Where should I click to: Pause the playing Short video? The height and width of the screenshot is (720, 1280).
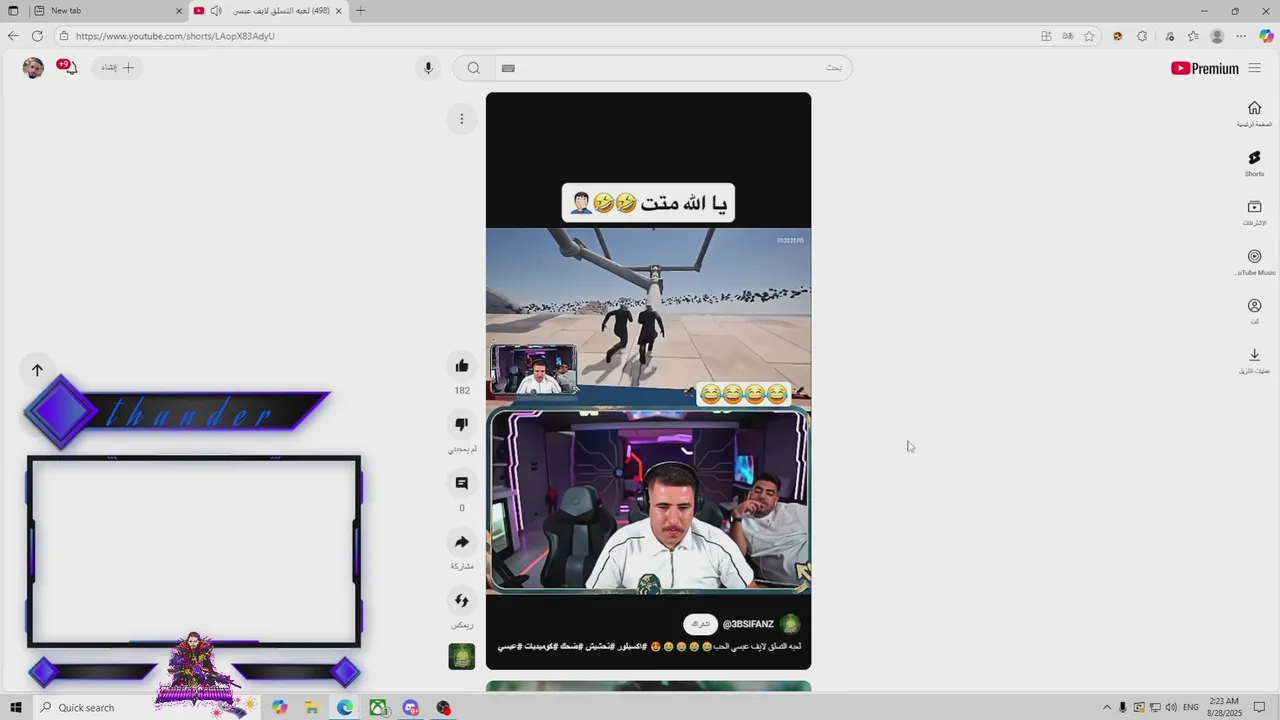pyautogui.click(x=648, y=380)
